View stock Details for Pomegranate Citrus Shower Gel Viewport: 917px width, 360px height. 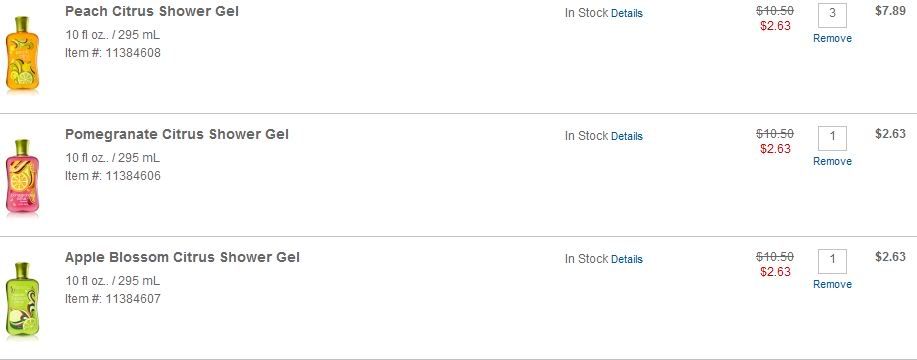coord(626,136)
